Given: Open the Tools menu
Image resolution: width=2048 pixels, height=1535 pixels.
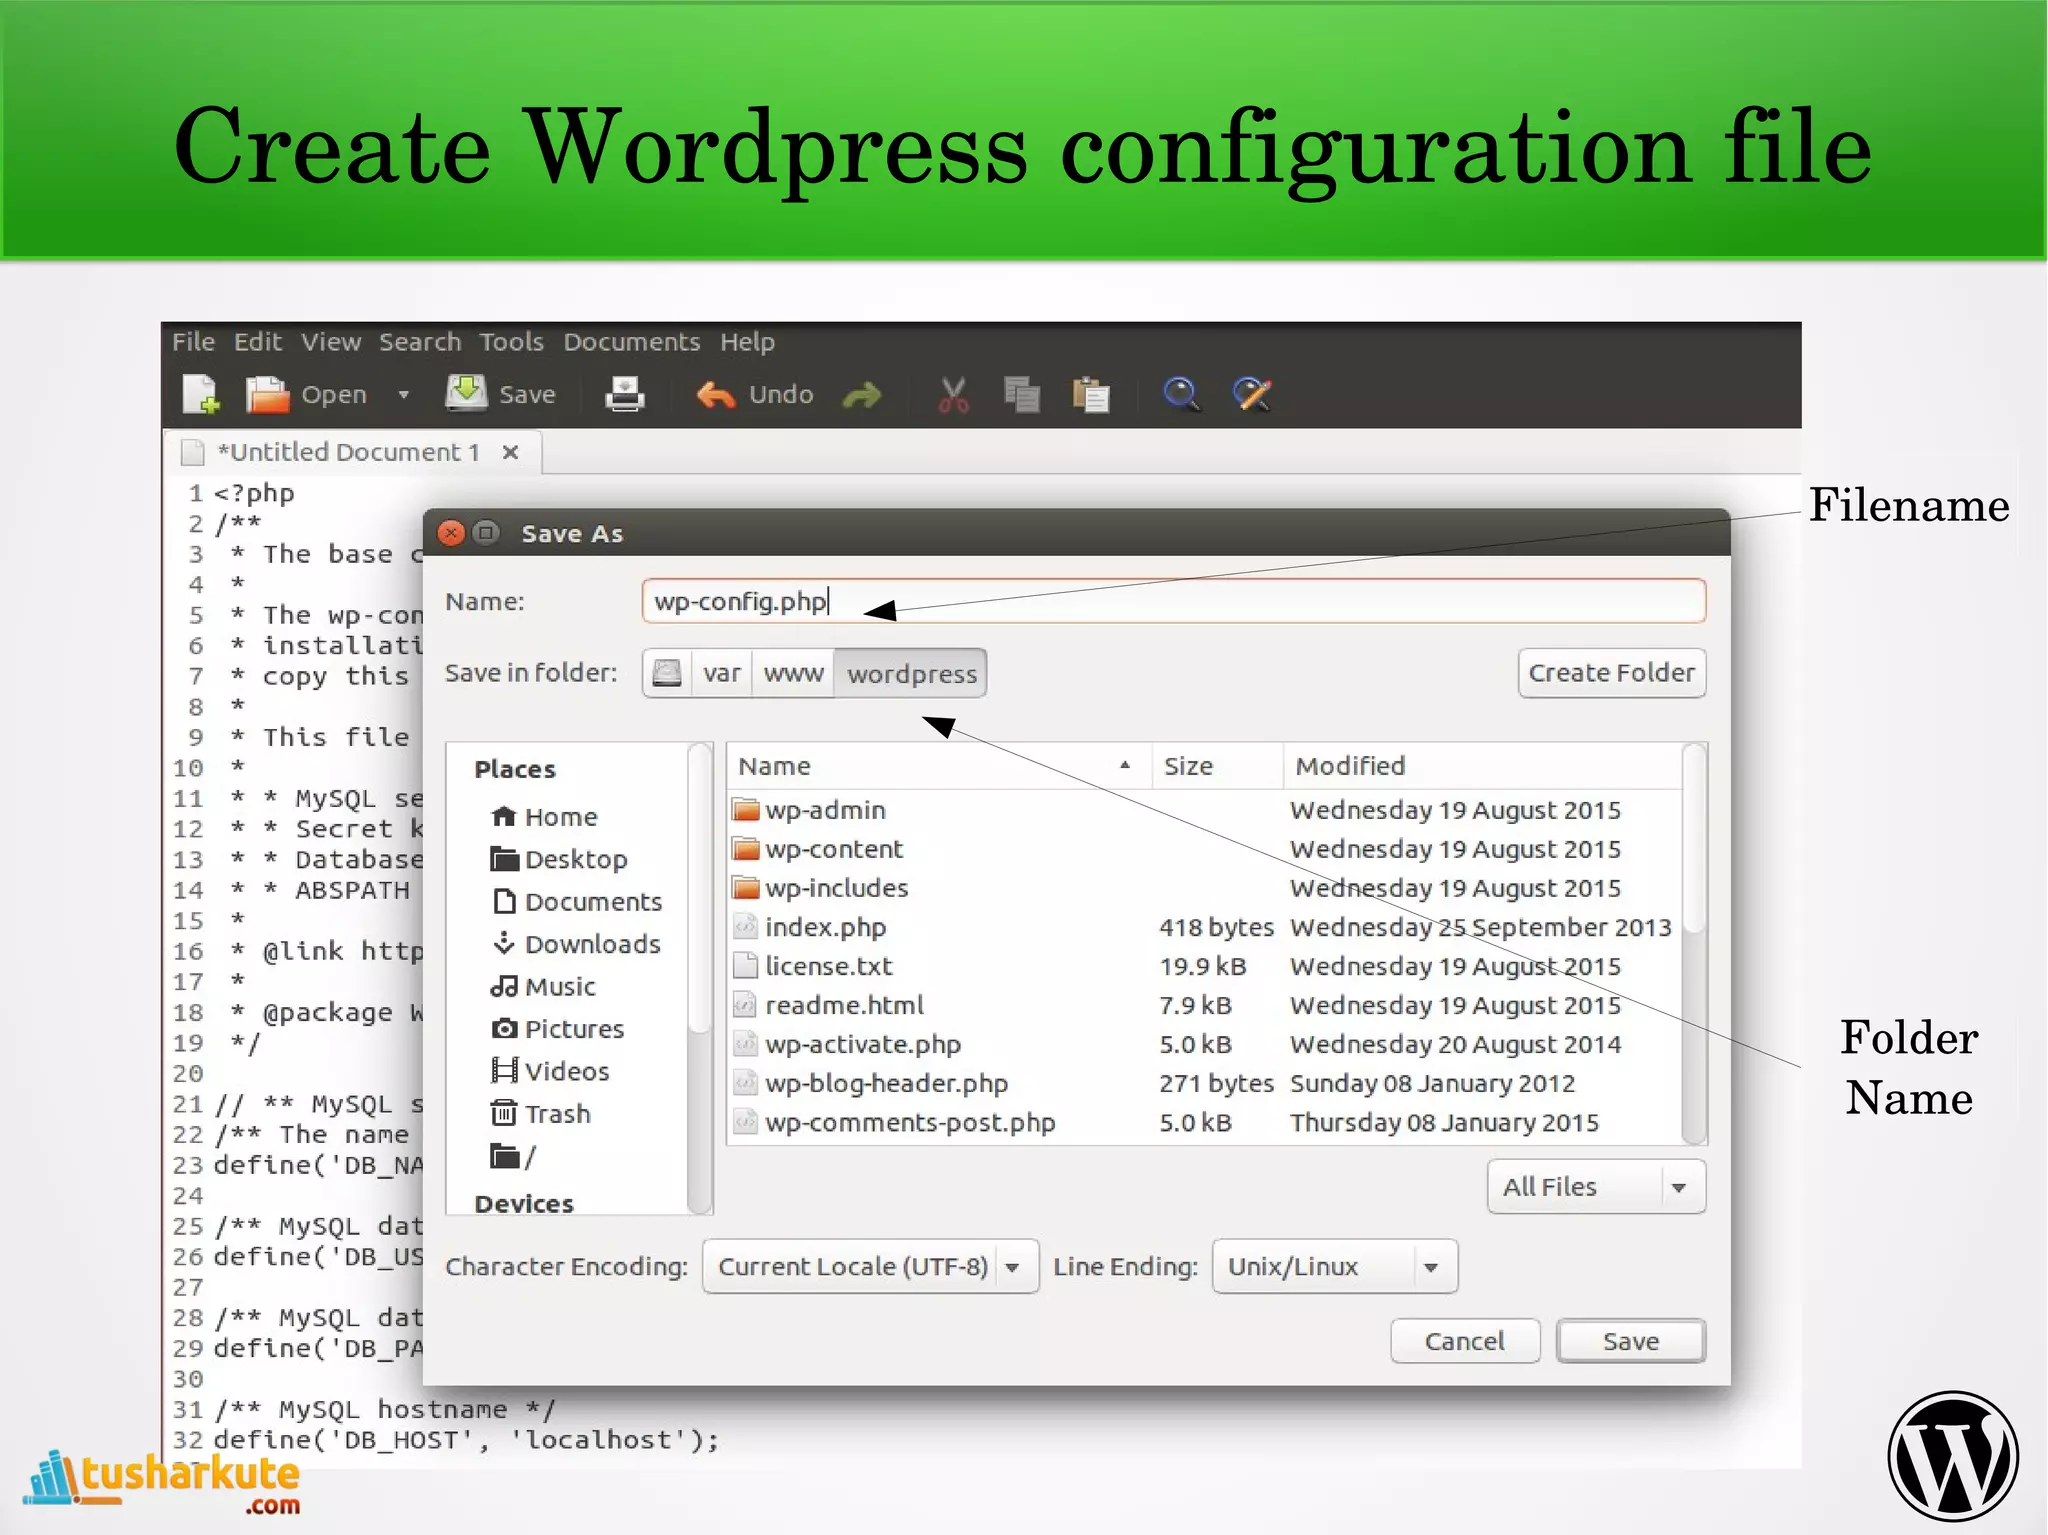Looking at the screenshot, I should 511,342.
